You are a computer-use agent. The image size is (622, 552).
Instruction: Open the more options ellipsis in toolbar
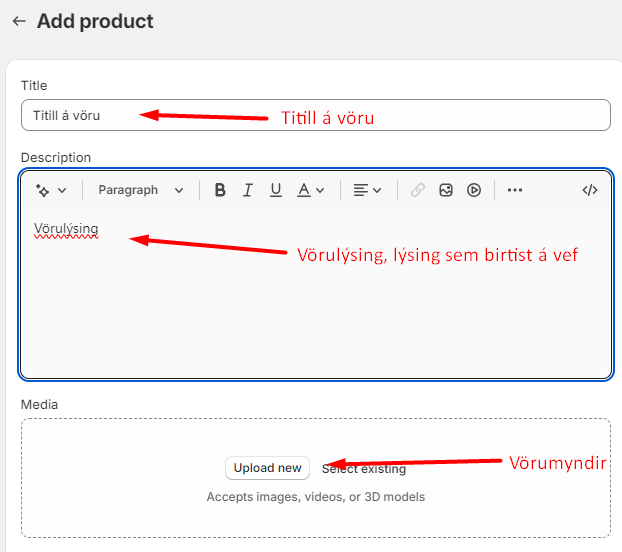[515, 190]
